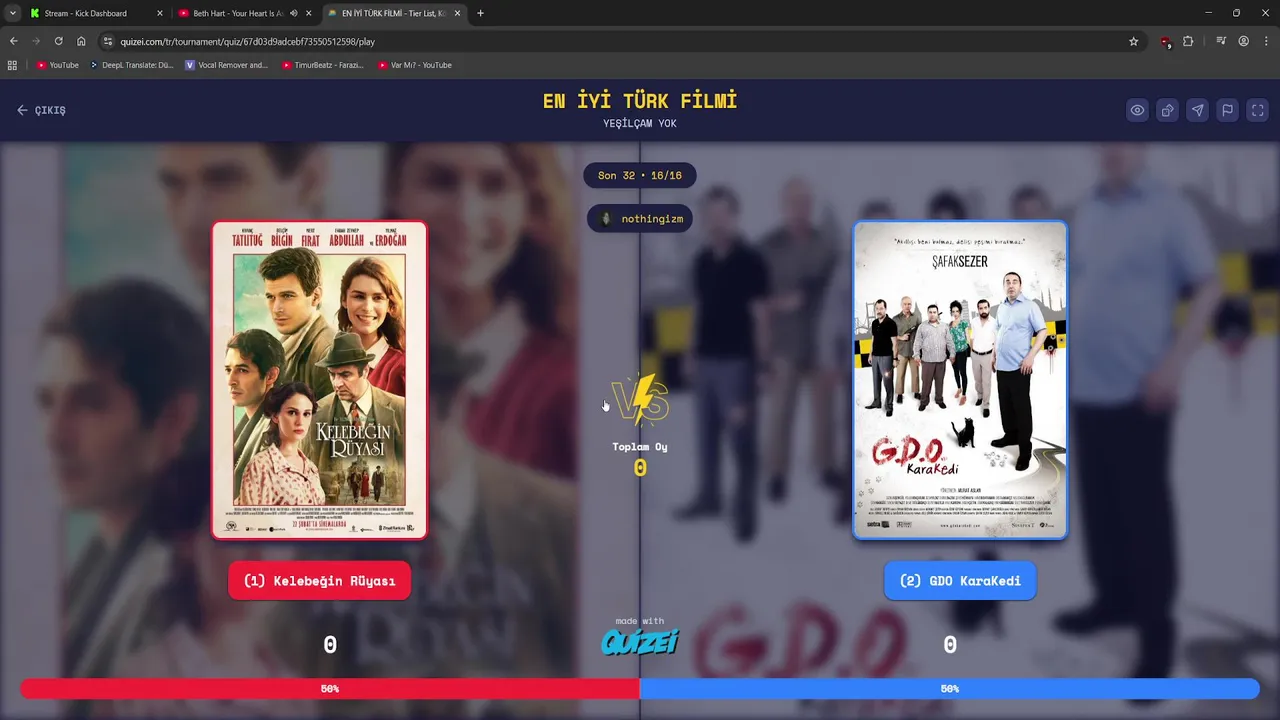Click the Son 32 • 16/16 round indicator
This screenshot has height=720, width=1280.
click(x=640, y=175)
